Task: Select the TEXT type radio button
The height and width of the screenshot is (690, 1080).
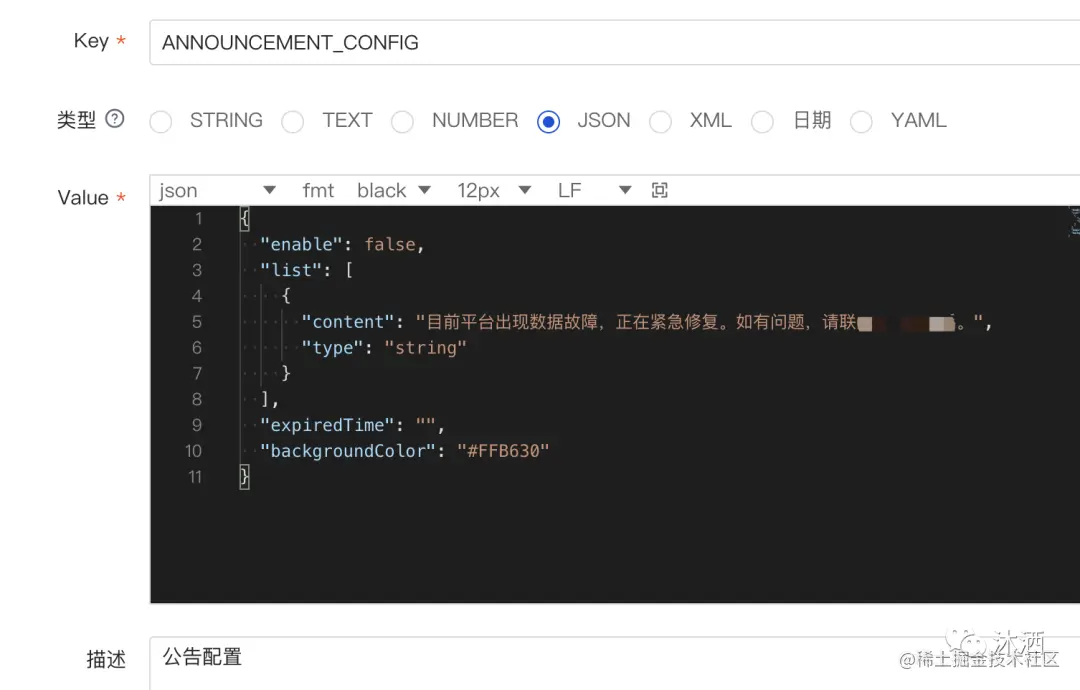Action: (x=293, y=122)
